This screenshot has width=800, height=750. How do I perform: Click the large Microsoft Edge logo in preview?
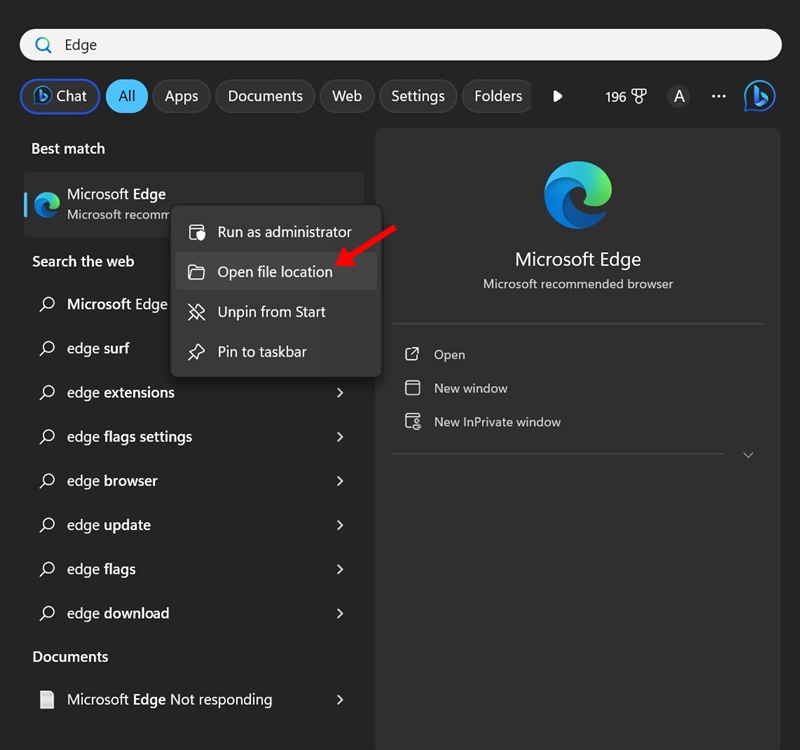click(578, 195)
